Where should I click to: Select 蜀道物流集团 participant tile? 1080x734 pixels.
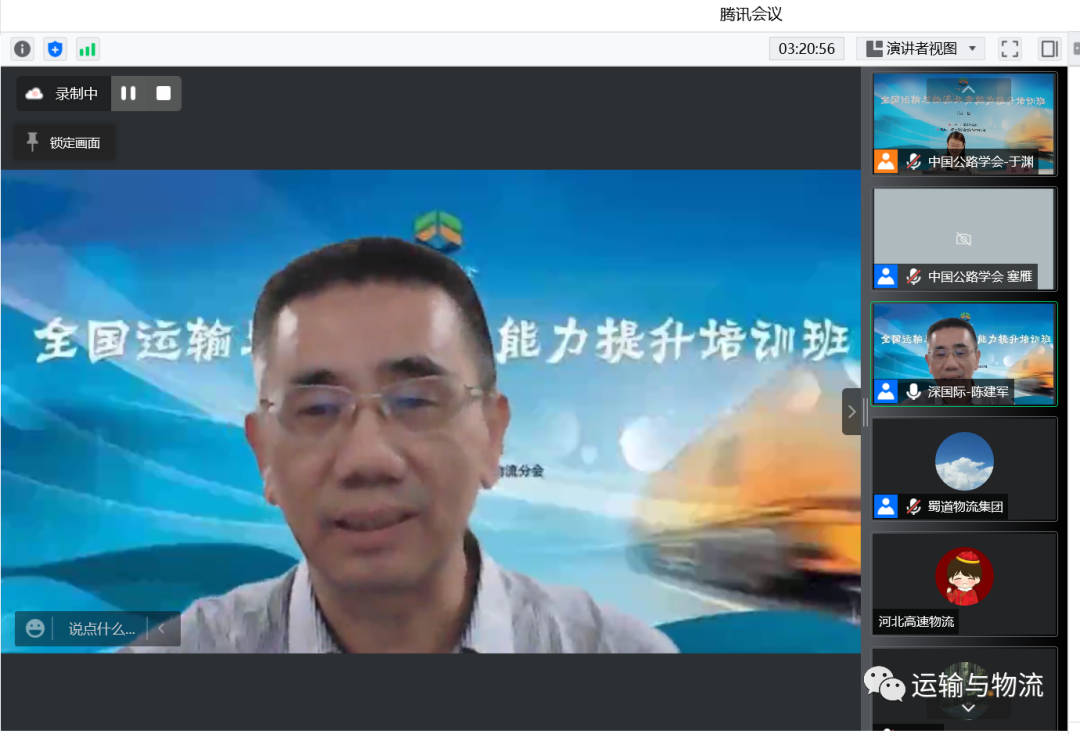point(964,469)
